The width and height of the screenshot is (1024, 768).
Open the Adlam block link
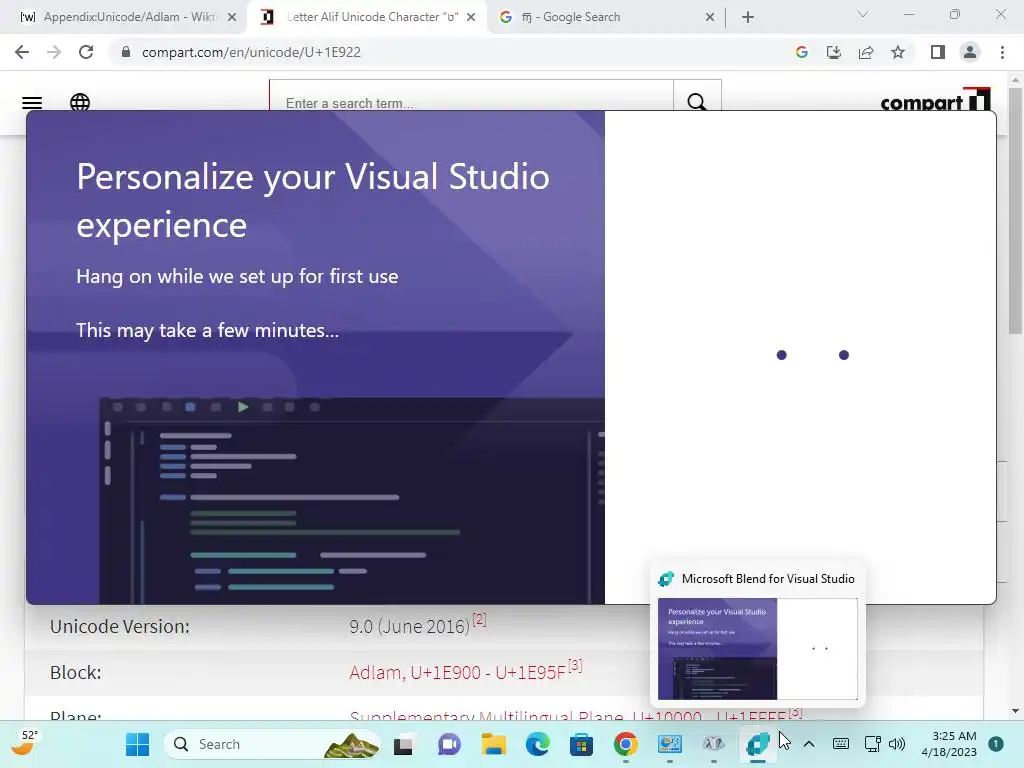tap(457, 673)
